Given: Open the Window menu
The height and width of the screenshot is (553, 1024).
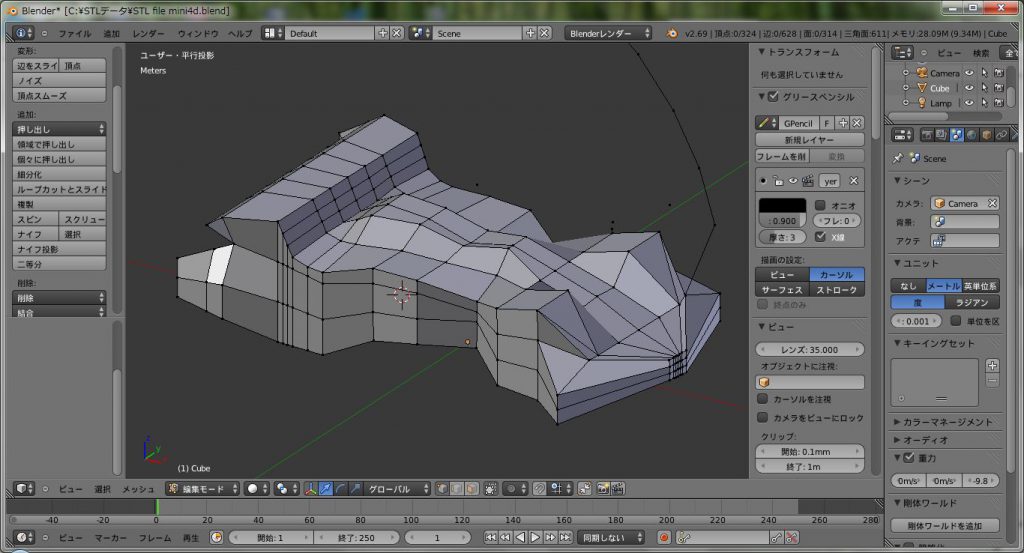Looking at the screenshot, I should point(198,33).
